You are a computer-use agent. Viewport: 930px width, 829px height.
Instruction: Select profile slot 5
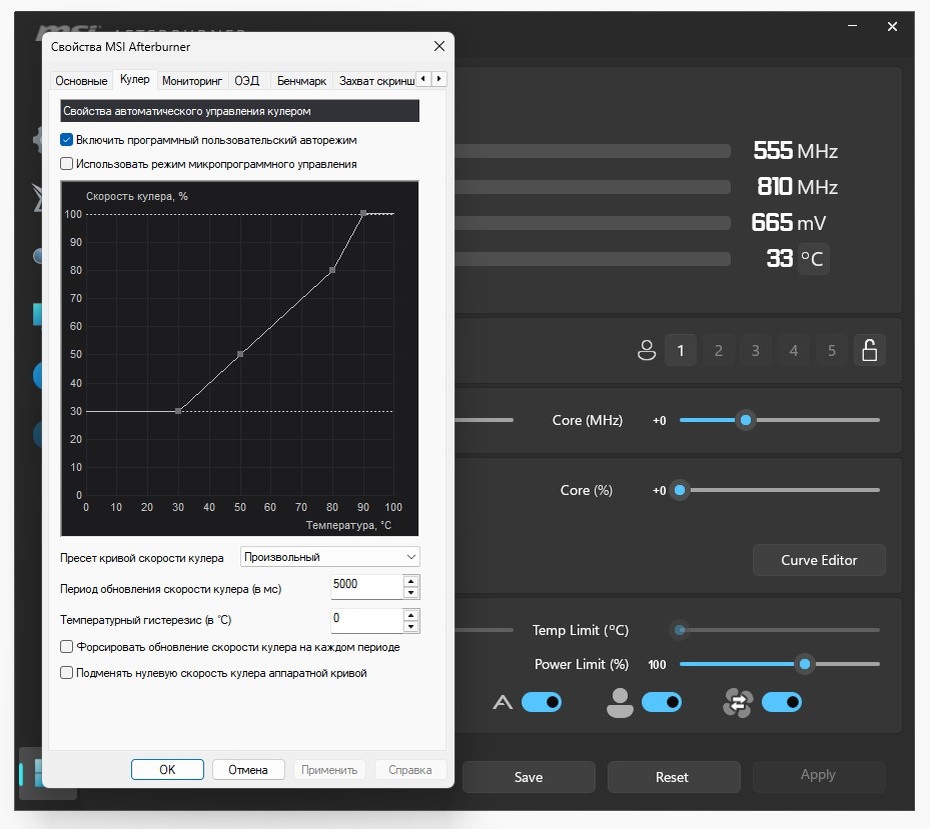pyautogui.click(x=832, y=350)
